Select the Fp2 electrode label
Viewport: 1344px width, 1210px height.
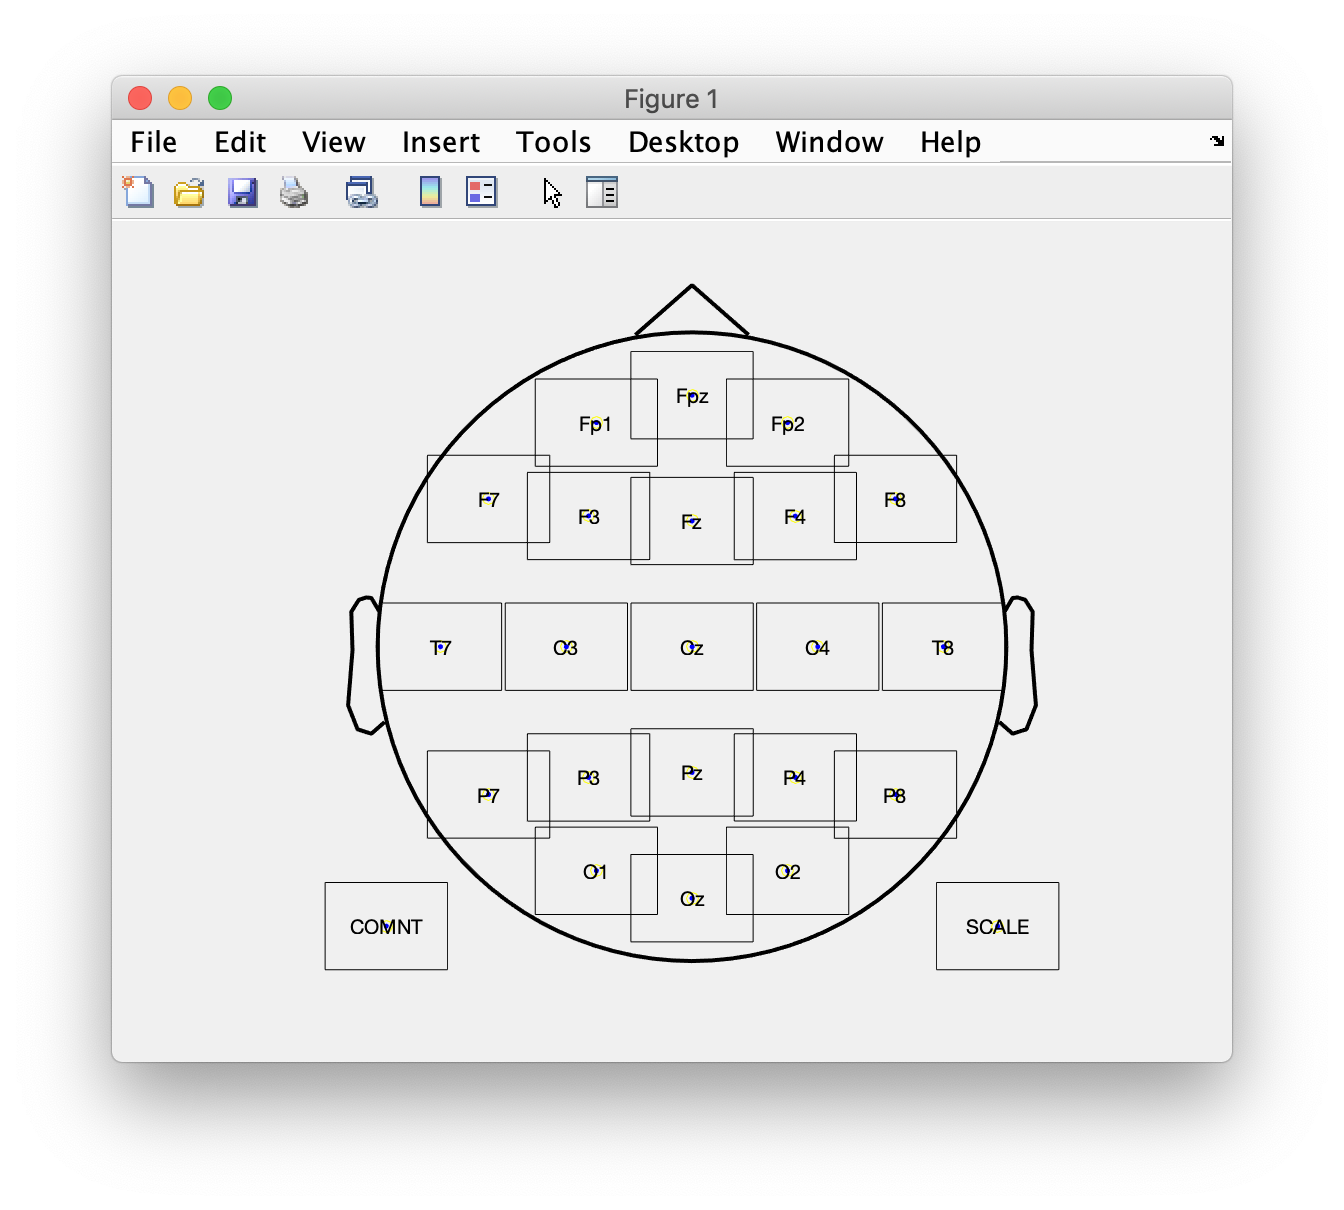(788, 424)
